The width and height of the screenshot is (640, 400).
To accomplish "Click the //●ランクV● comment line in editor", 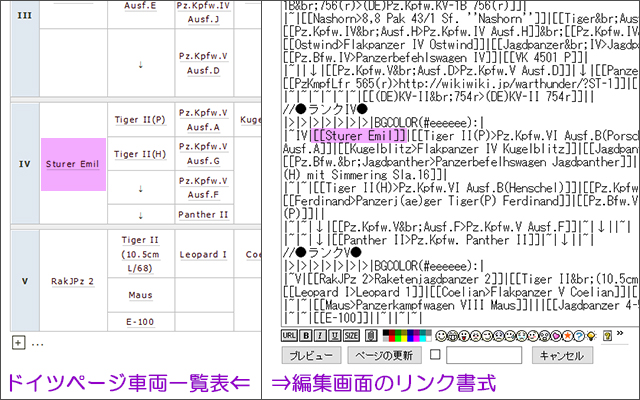I will click(x=322, y=253).
